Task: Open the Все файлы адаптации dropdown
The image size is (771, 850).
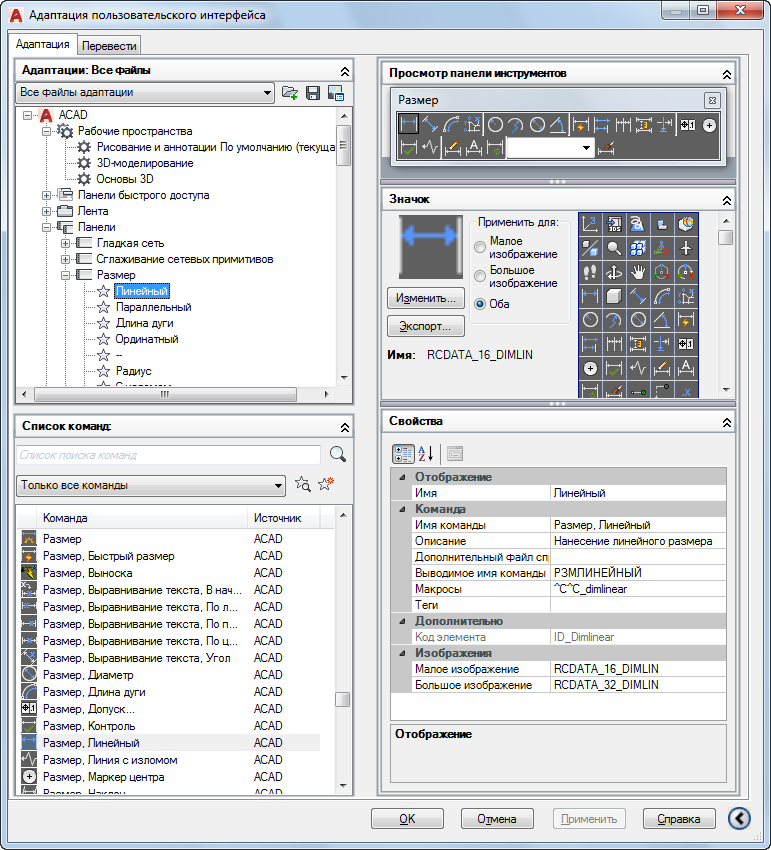Action: (x=145, y=93)
